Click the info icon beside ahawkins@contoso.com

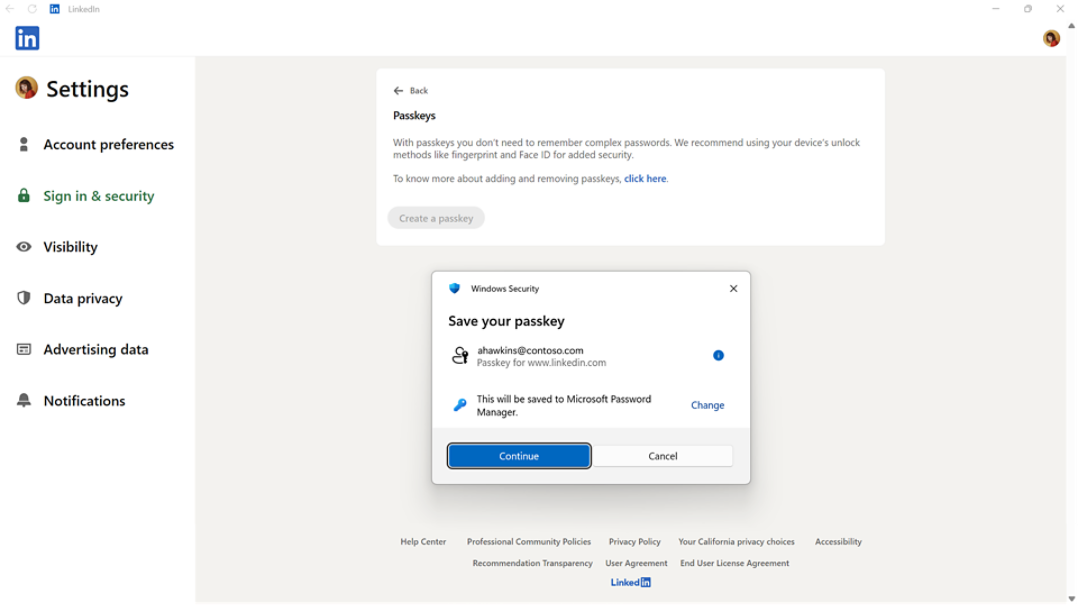pyautogui.click(x=718, y=355)
